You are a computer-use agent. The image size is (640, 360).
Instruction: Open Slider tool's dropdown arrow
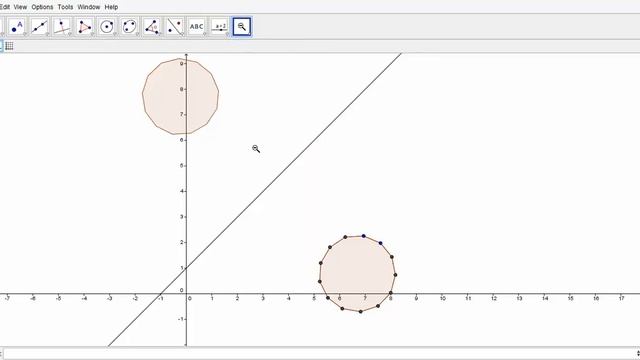click(x=227, y=34)
